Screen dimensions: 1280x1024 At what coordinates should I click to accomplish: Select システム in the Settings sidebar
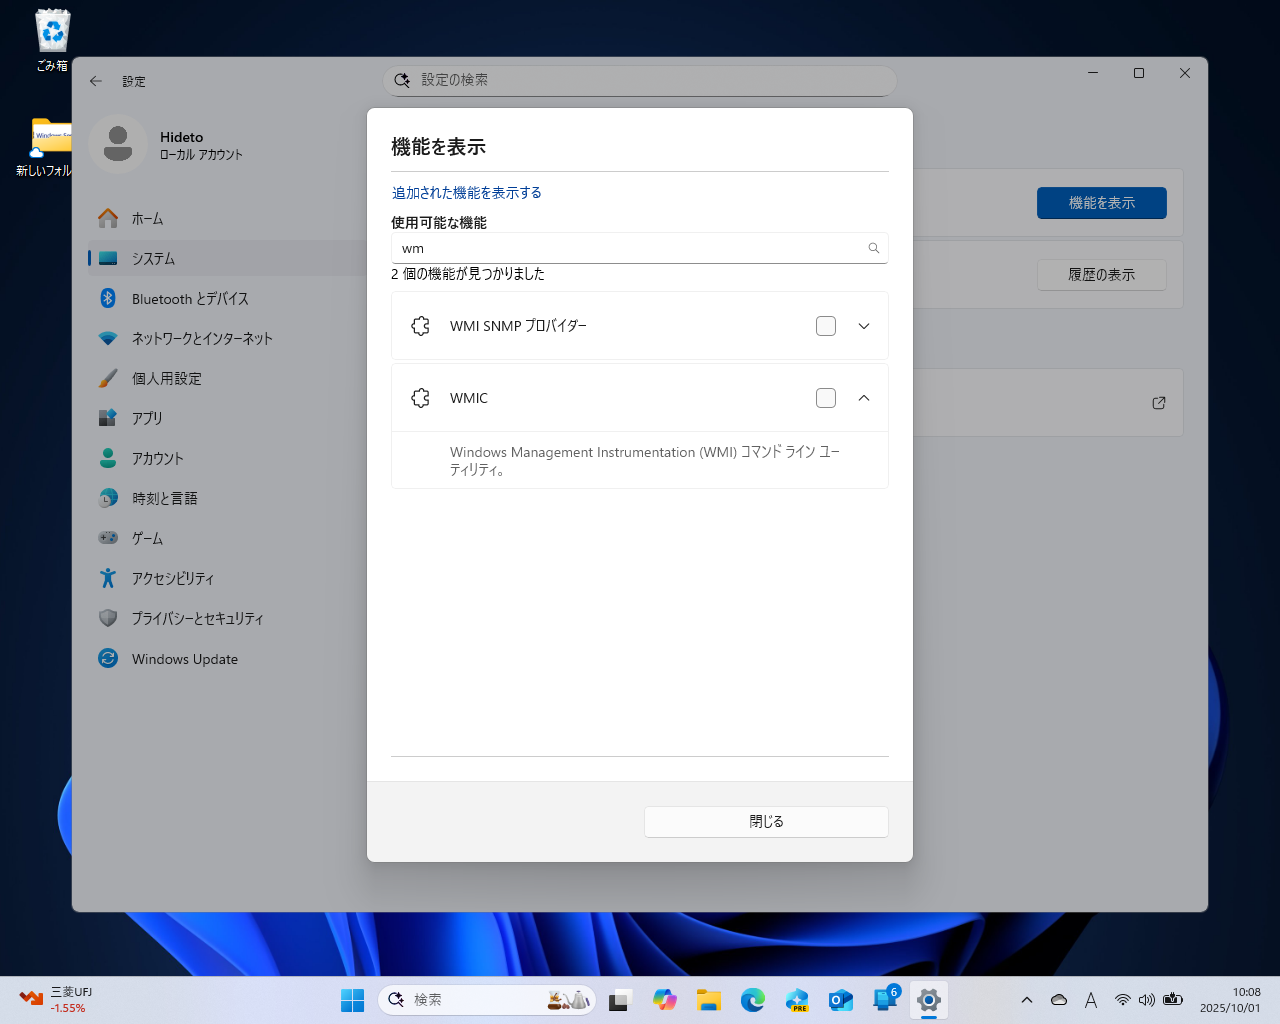click(226, 258)
